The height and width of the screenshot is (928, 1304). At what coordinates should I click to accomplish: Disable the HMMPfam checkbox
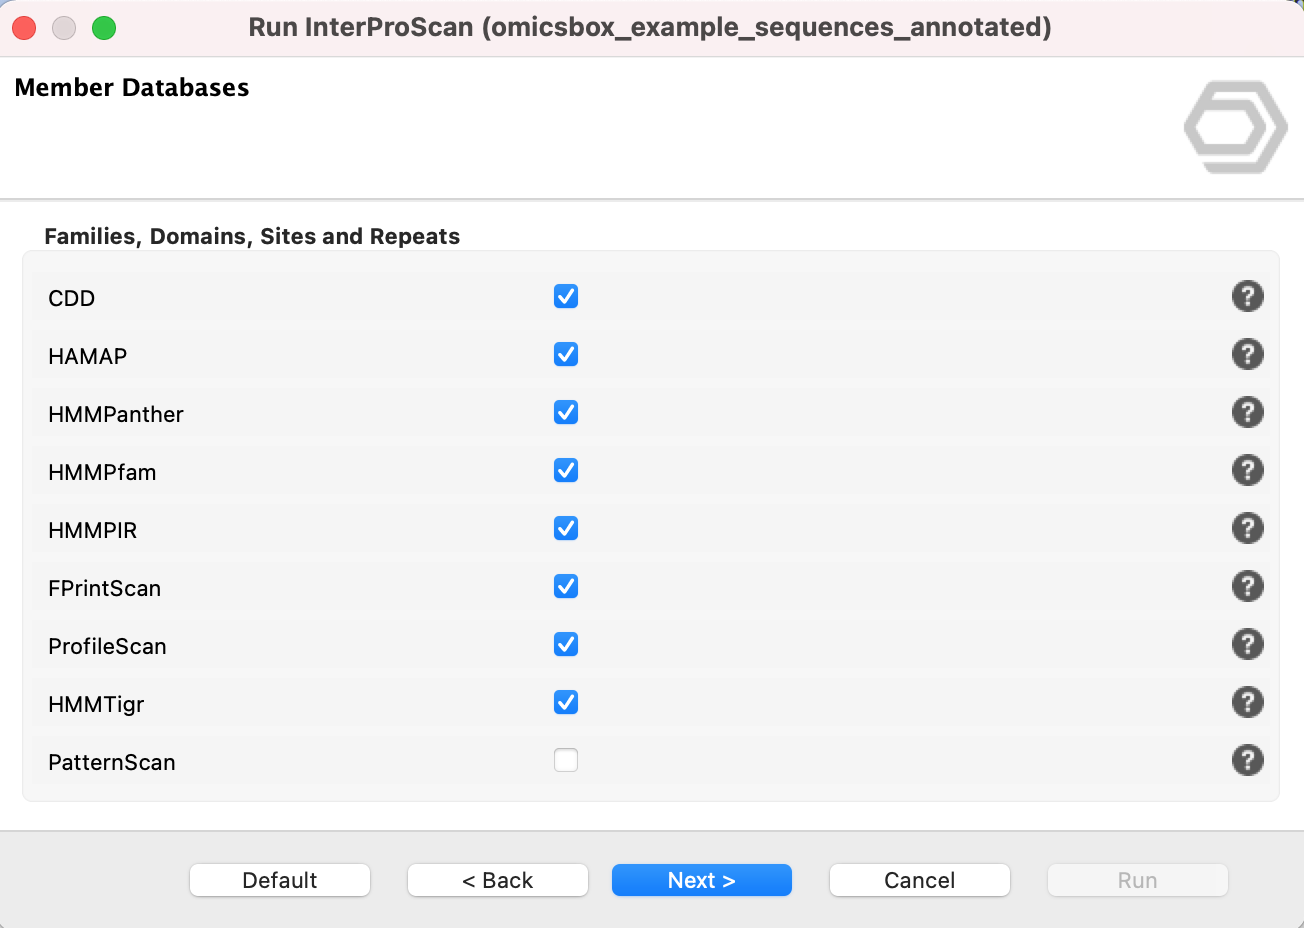tap(566, 471)
